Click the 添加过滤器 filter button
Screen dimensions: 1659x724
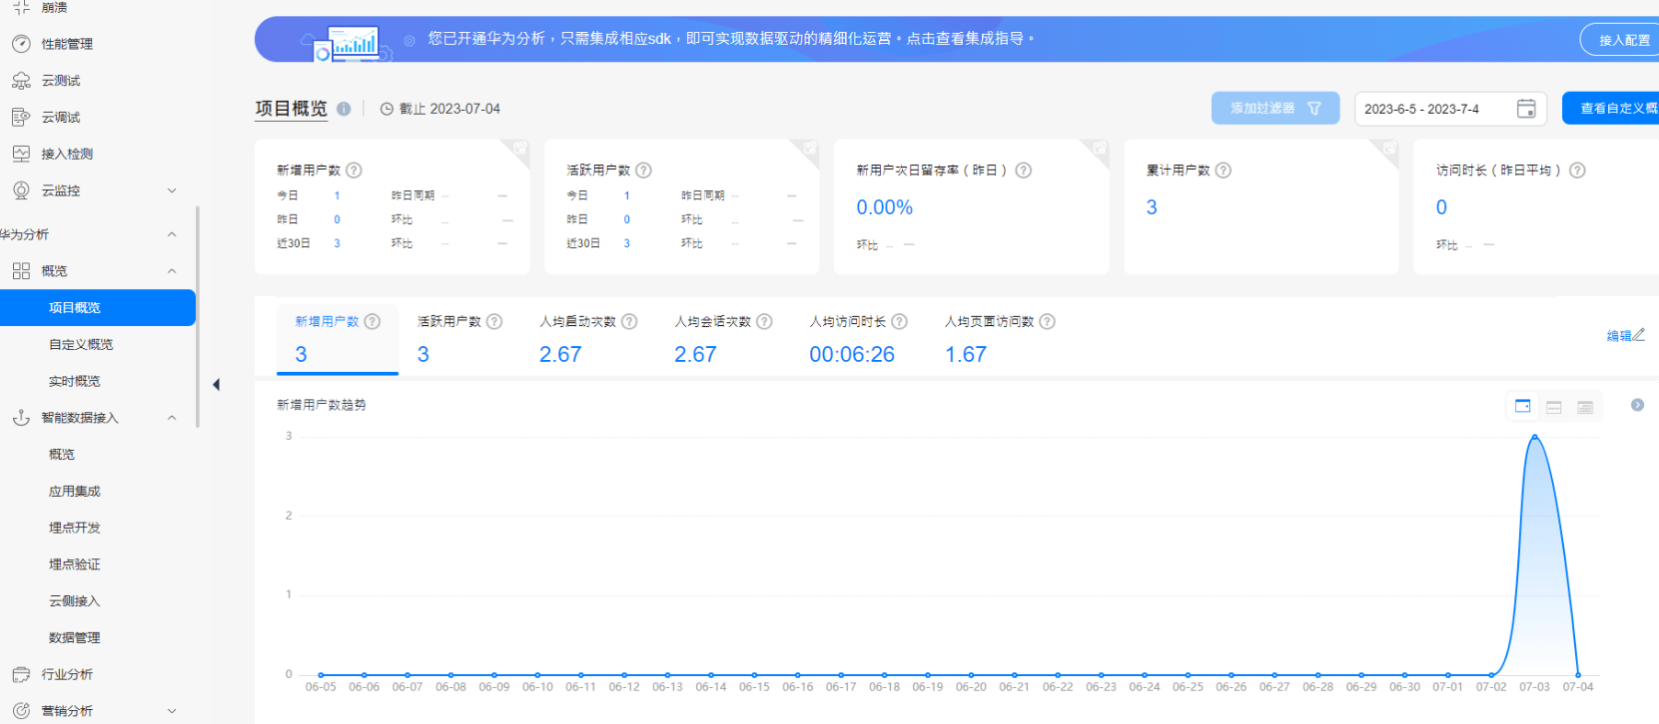[x=1275, y=109]
